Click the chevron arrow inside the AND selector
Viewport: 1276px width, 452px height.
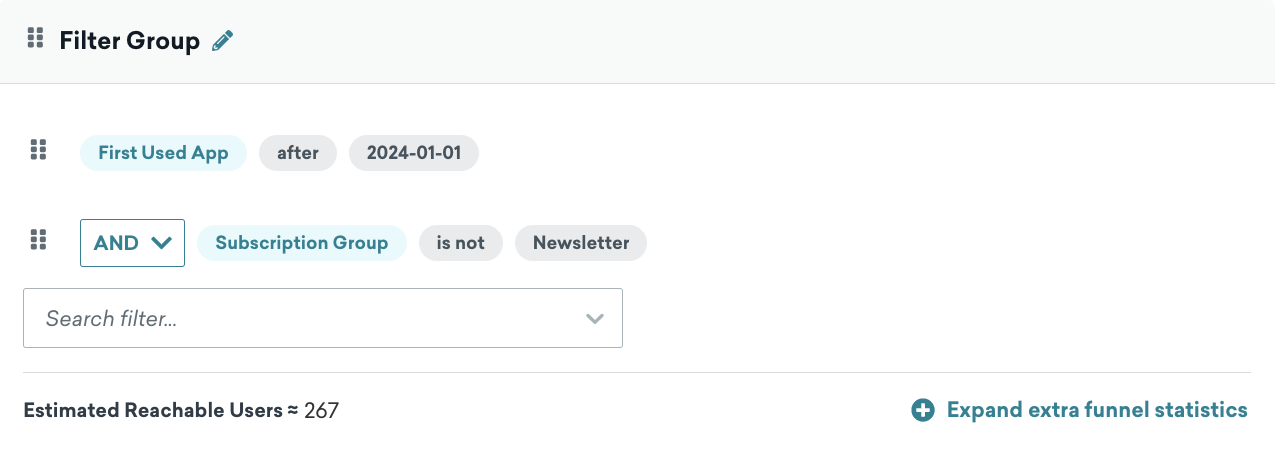(161, 243)
